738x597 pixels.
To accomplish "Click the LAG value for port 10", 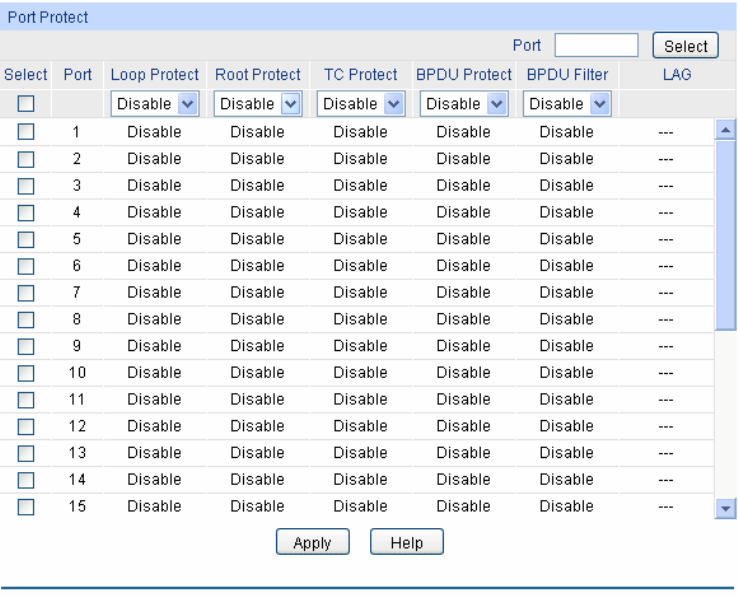I will pos(666,373).
